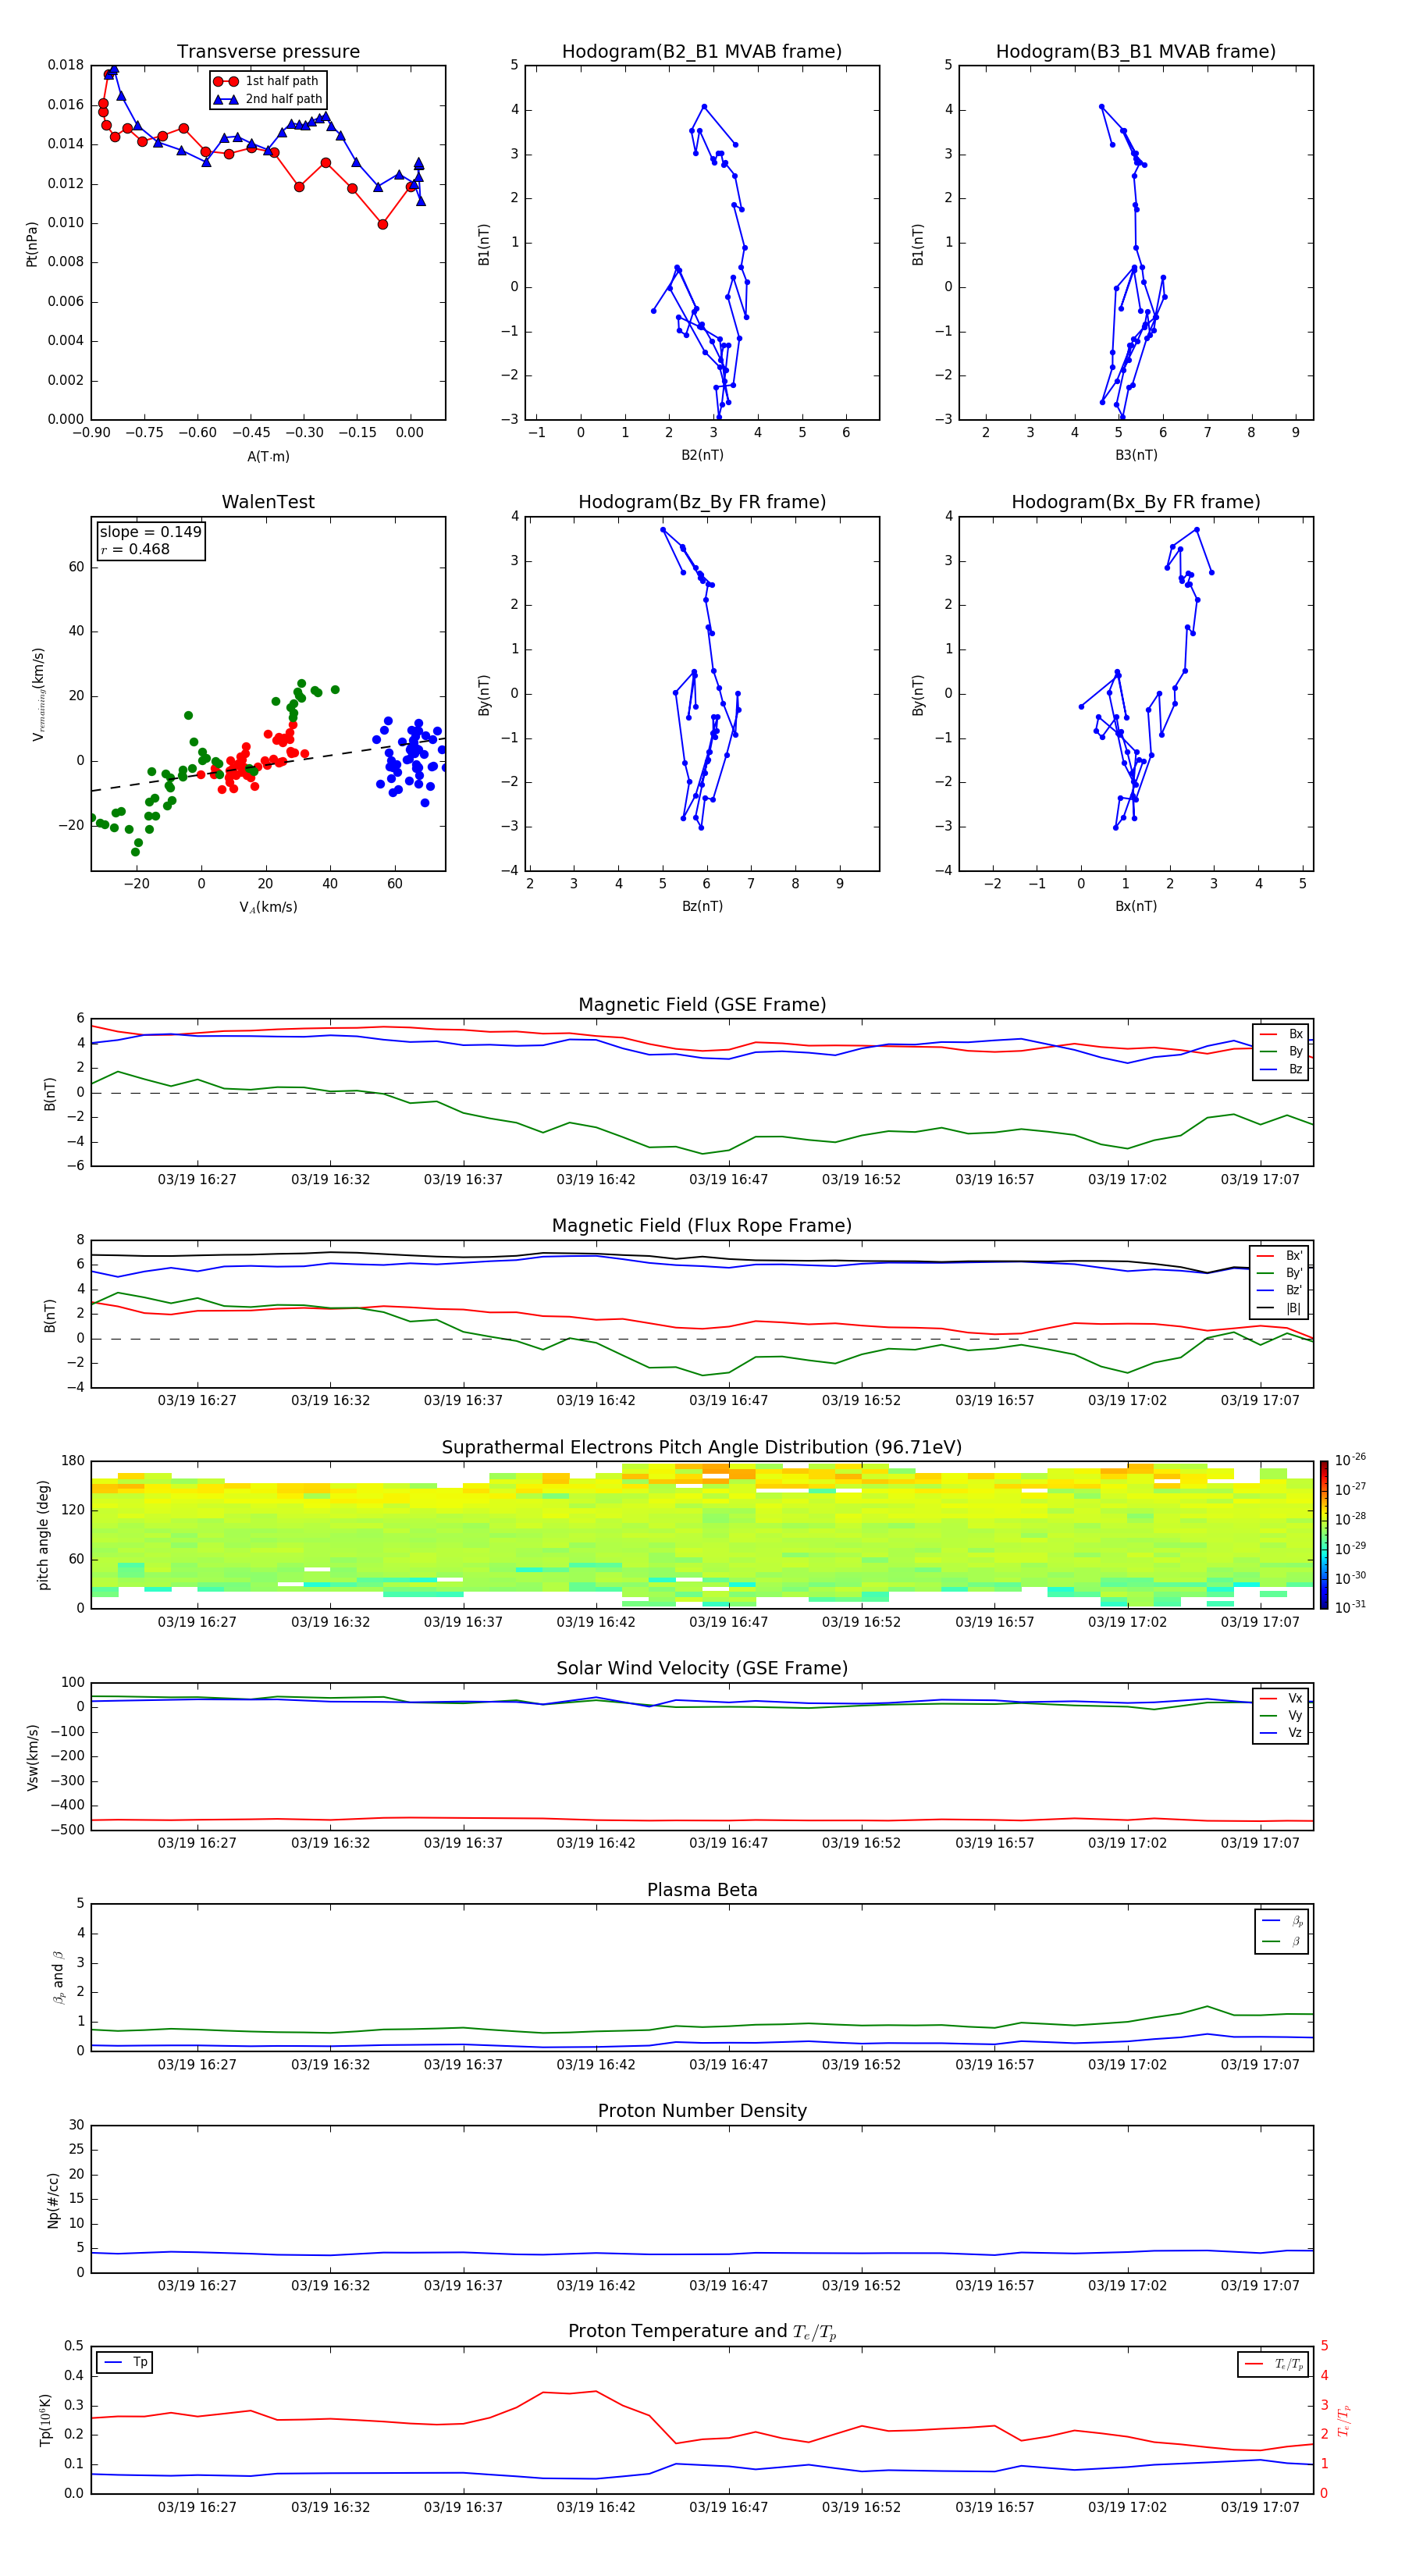Click the "Np(#/cc)" axis label
Viewport: 1405px width, 2576px height.
point(53,2200)
